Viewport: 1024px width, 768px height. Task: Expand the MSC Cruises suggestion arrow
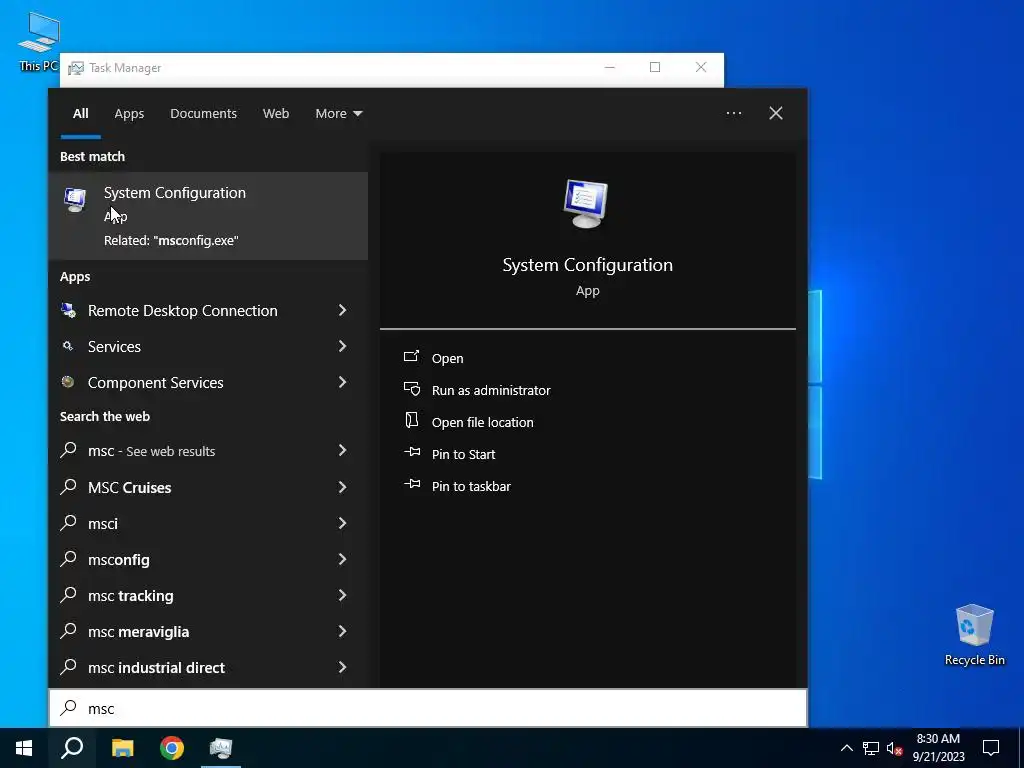tap(342, 487)
